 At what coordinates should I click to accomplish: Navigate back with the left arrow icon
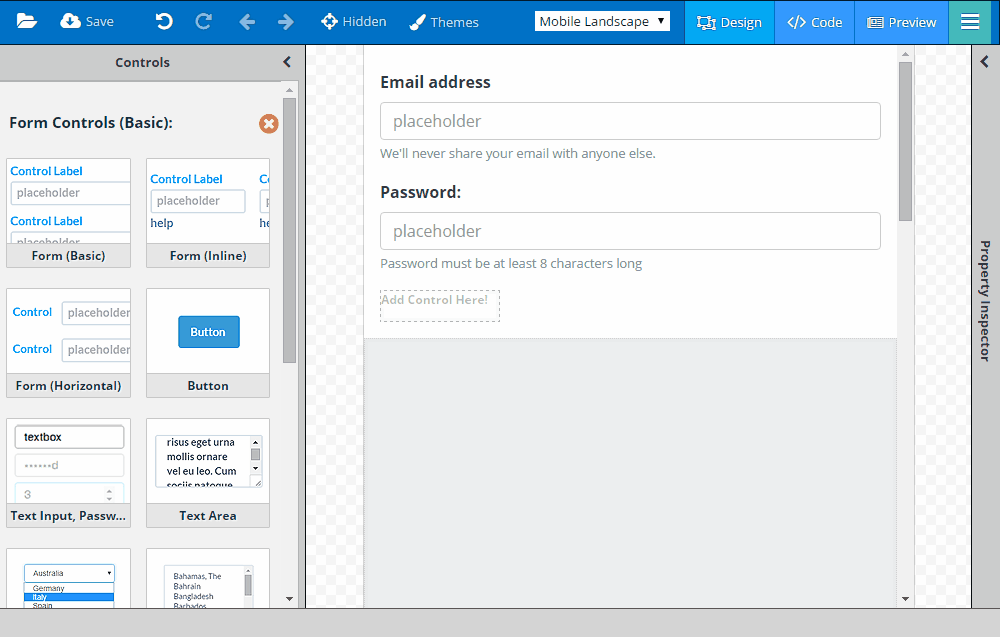point(247,19)
